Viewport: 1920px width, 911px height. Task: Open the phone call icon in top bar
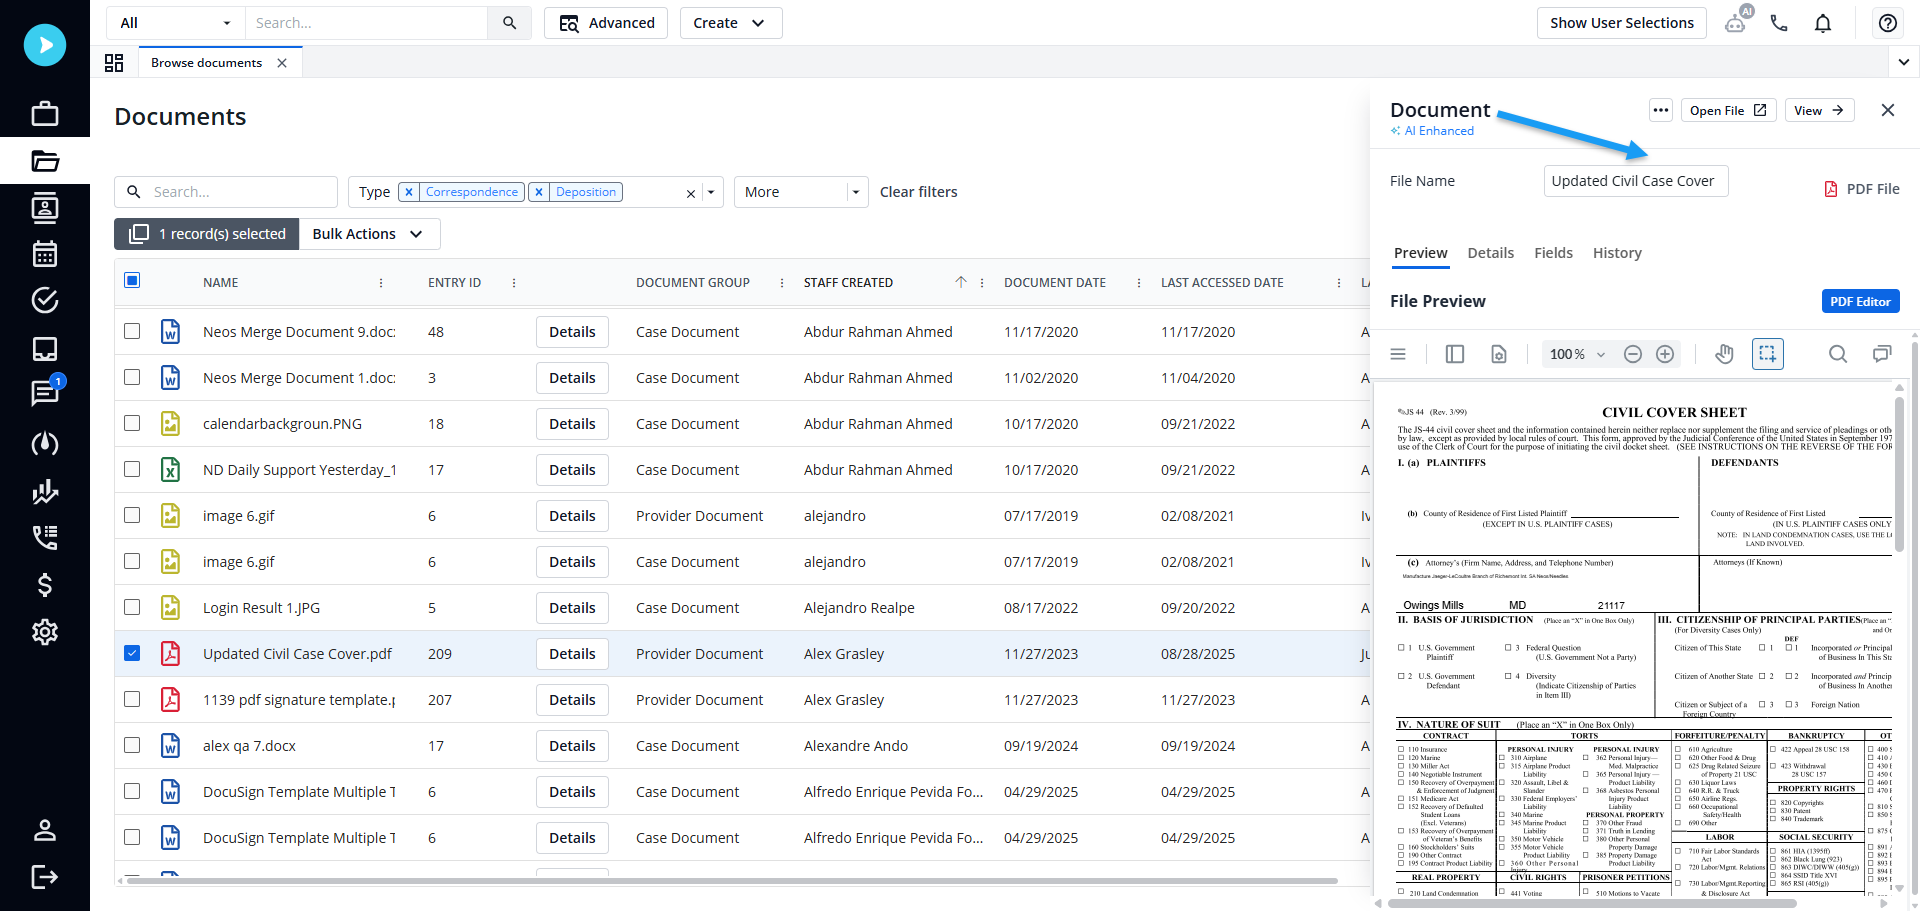point(1778,23)
